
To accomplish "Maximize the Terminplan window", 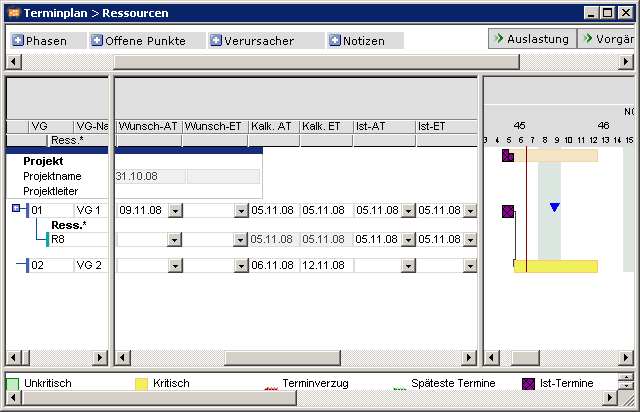I will coord(607,13).
